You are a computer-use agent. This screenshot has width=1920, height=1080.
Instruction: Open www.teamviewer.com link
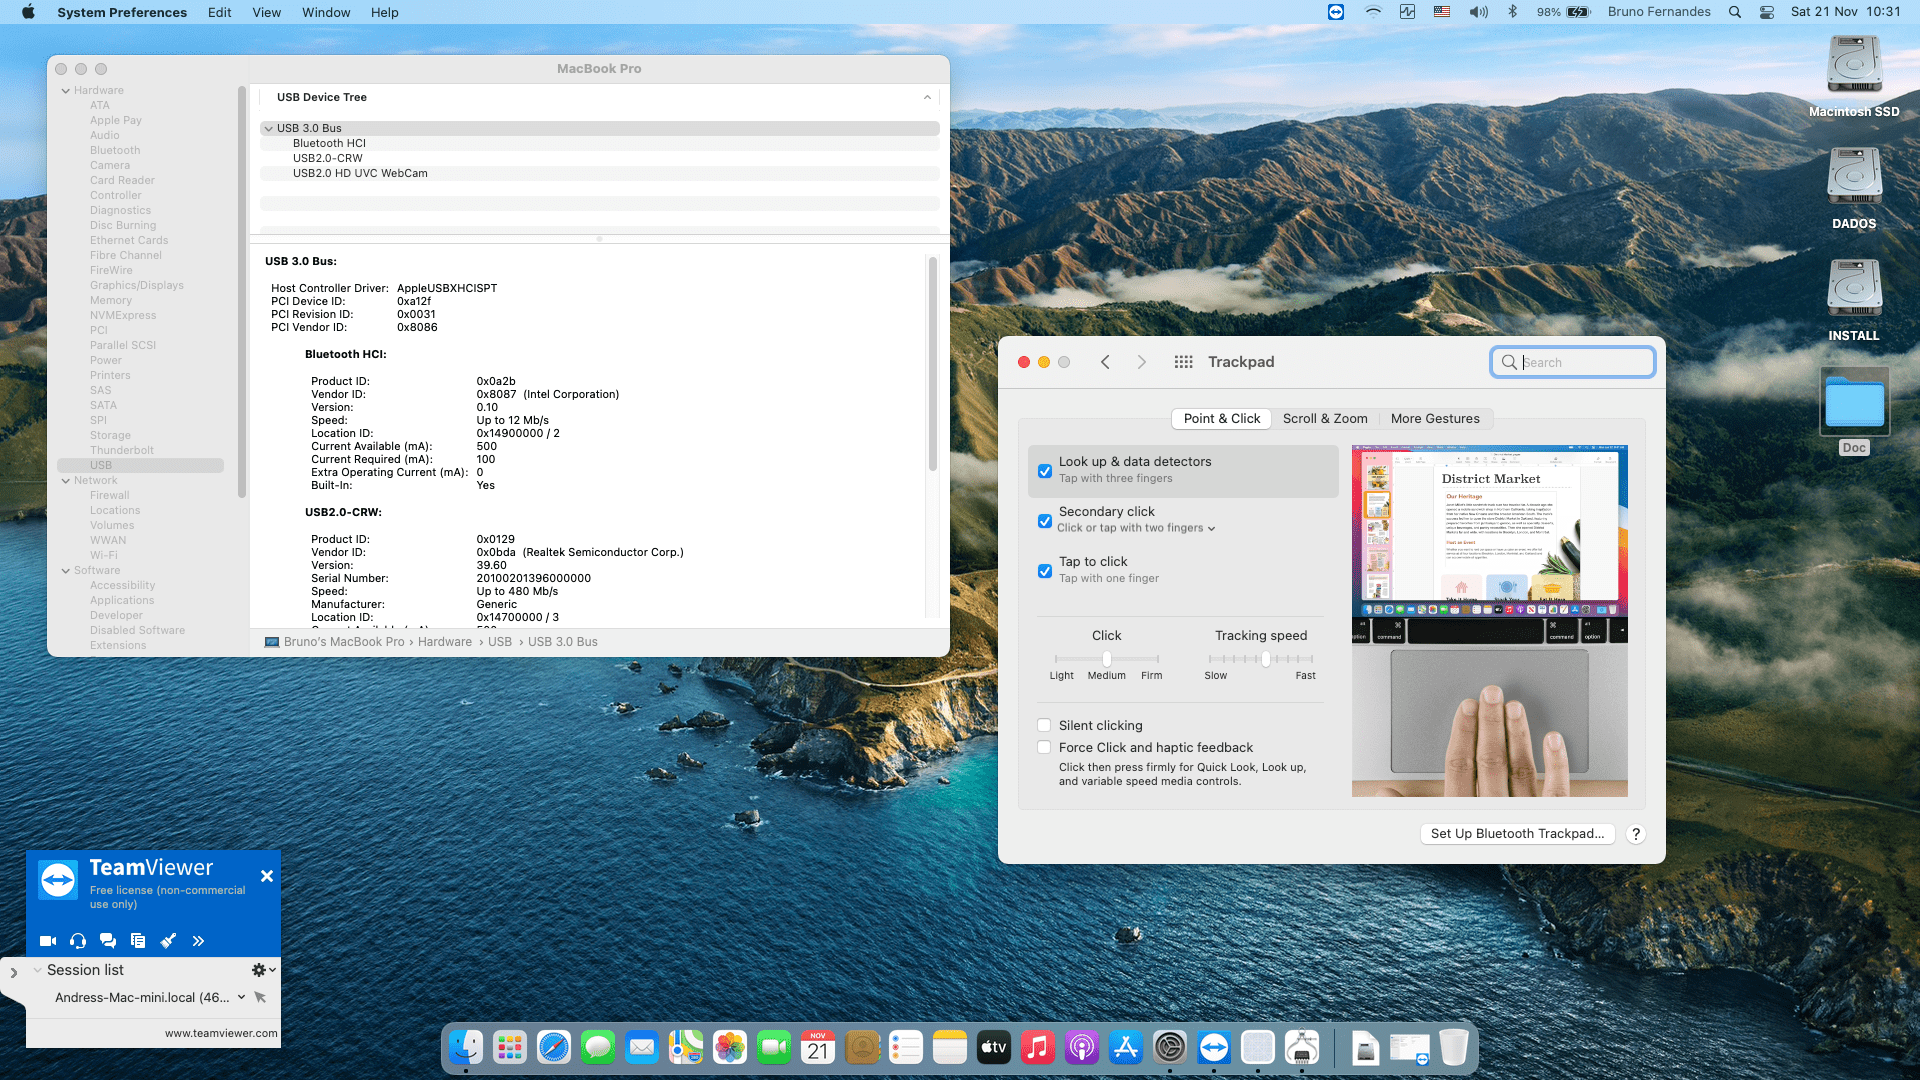221,1033
